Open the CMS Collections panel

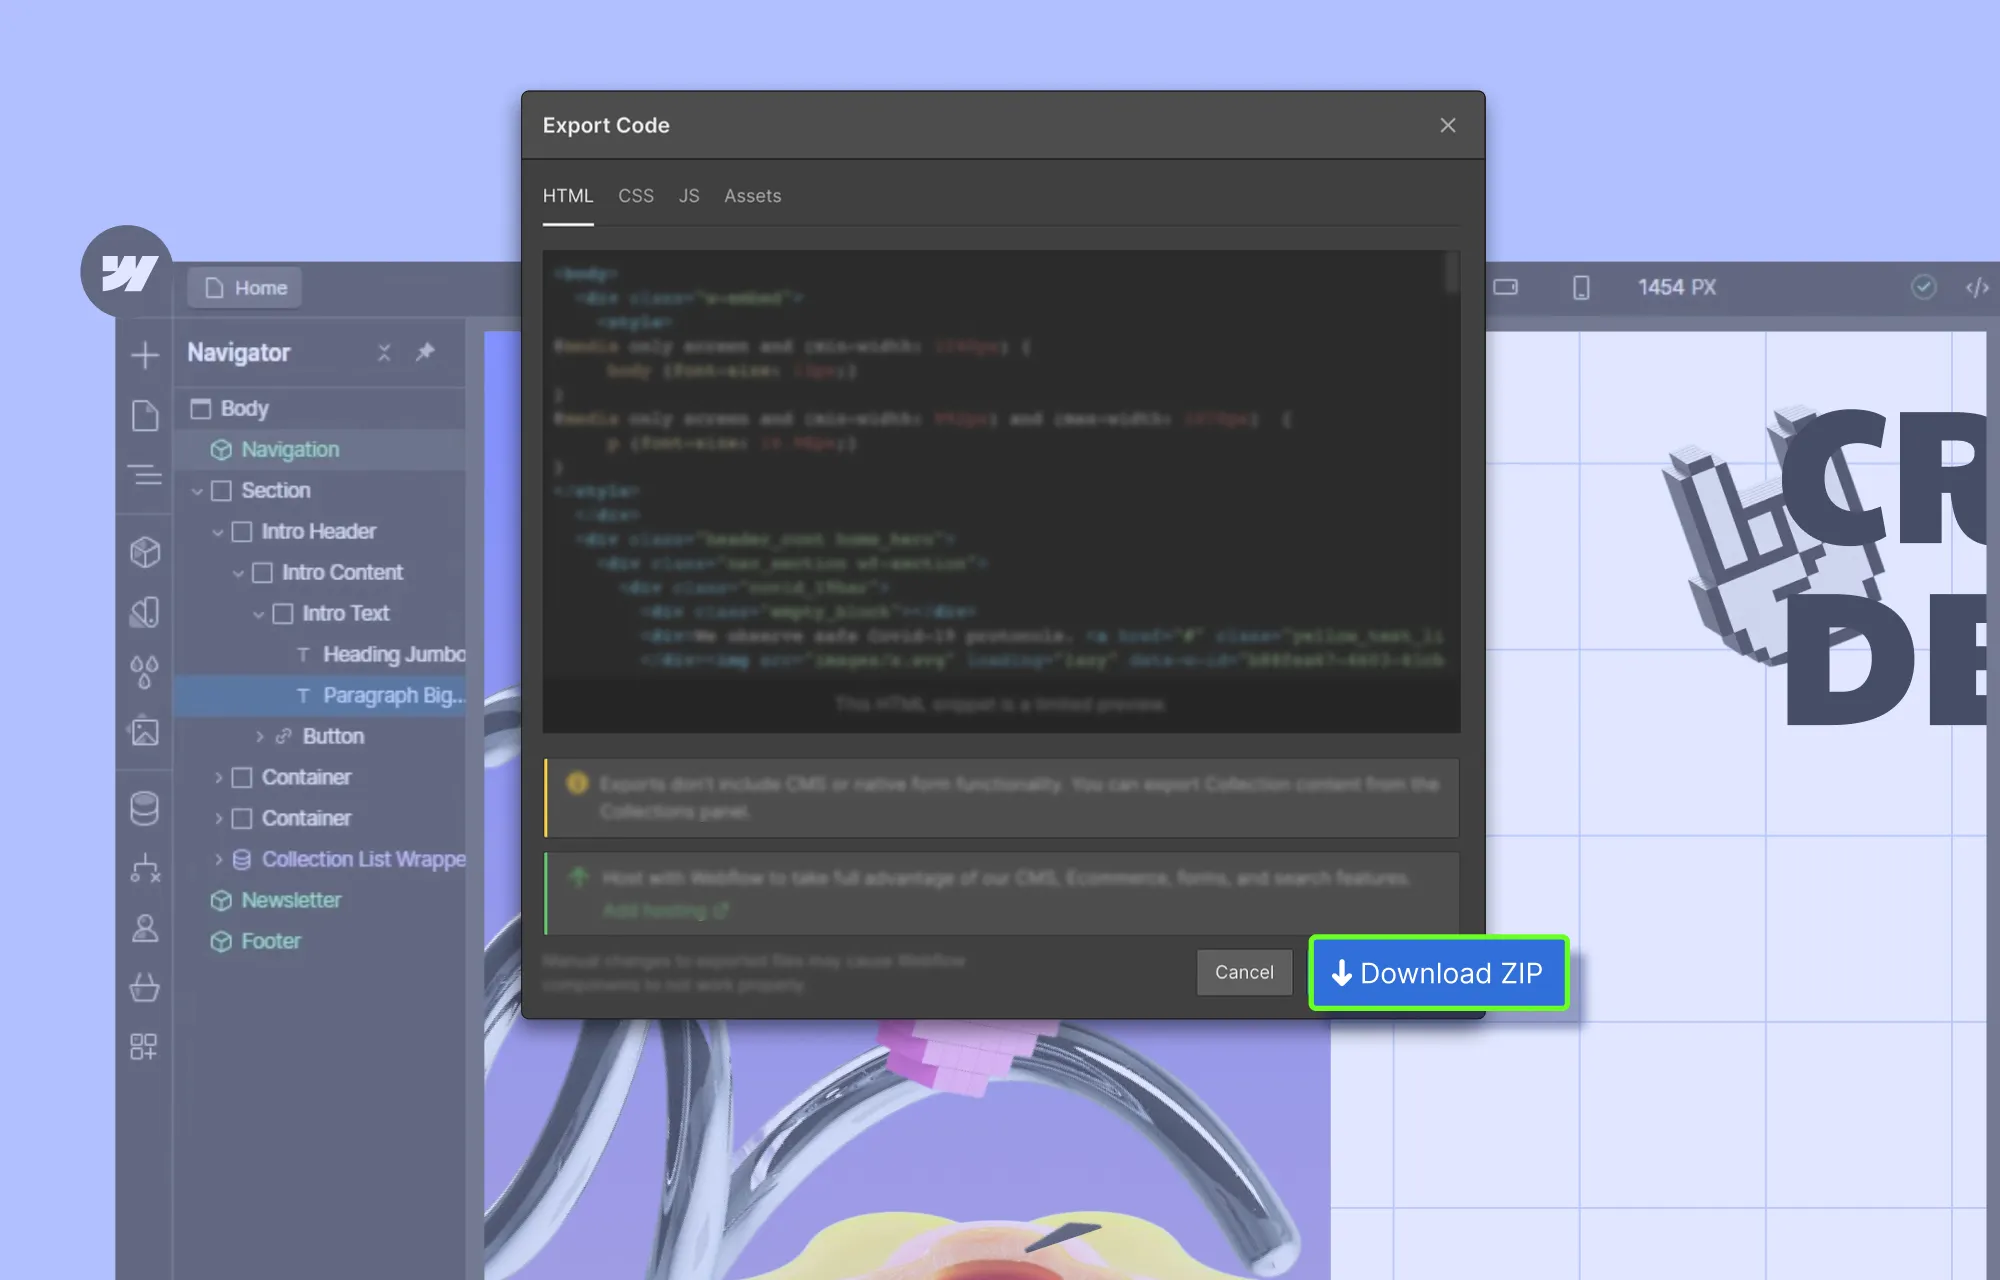(x=145, y=809)
